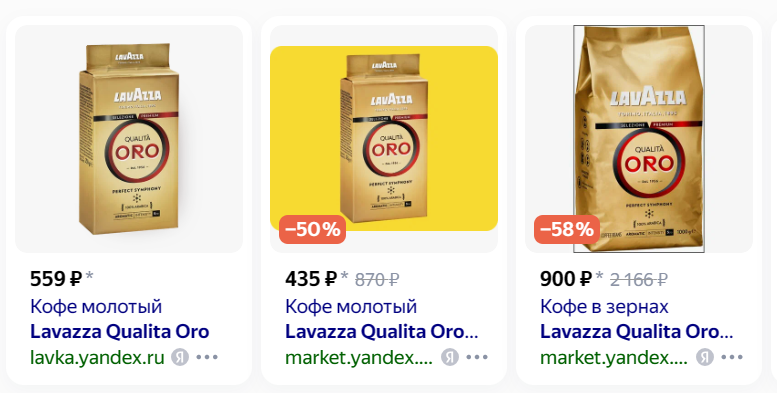The width and height of the screenshot is (777, 393).
Task: Click the 559 ₽ price
Action: [56, 279]
